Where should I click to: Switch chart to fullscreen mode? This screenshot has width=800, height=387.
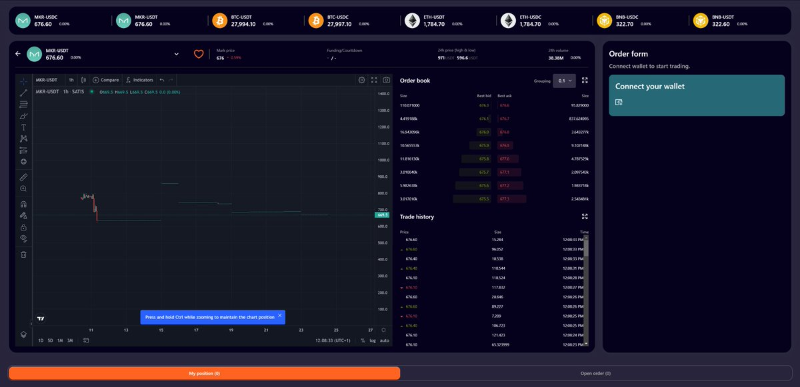(x=374, y=80)
